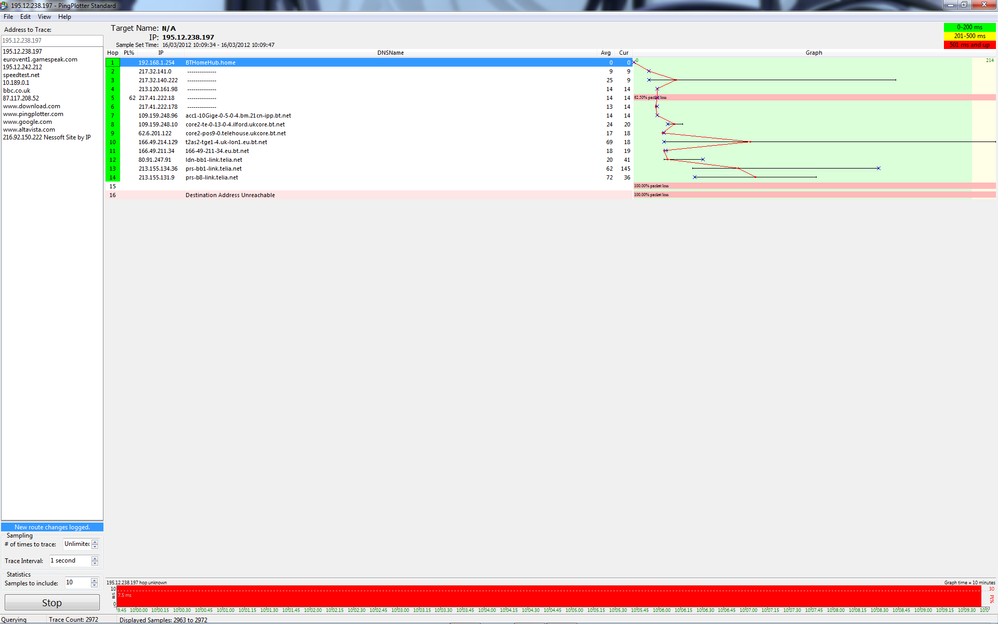Select the hop row with IP 217.41.222.178
This screenshot has width=998, height=624.
(369, 107)
